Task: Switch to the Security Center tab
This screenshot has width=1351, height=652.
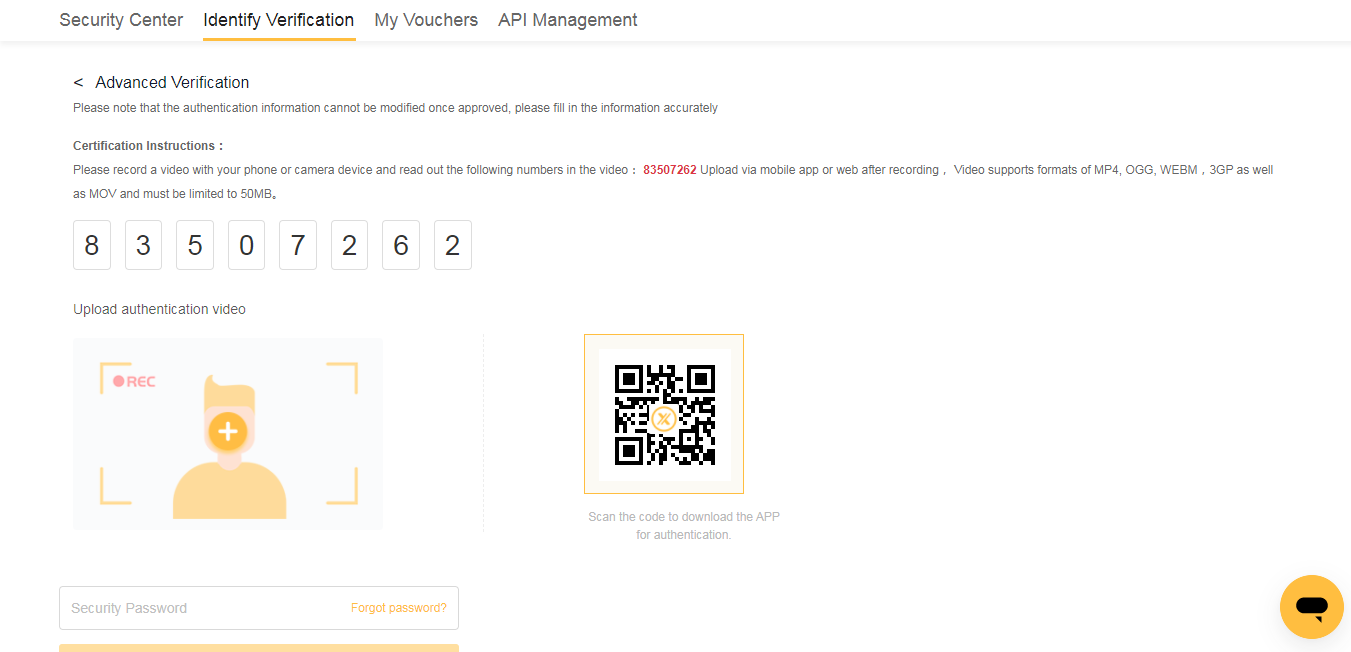Action: [120, 20]
